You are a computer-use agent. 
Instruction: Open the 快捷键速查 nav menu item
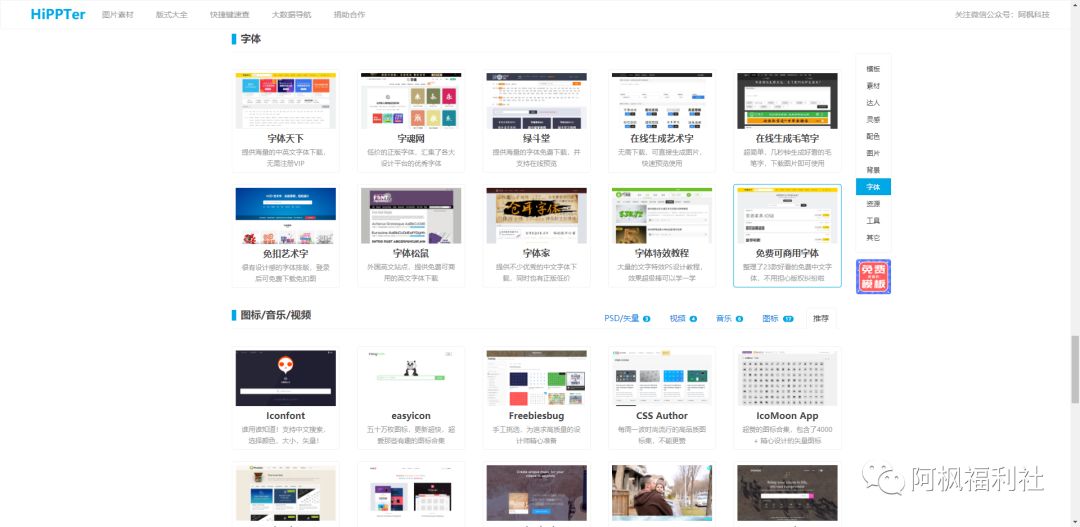(229, 14)
